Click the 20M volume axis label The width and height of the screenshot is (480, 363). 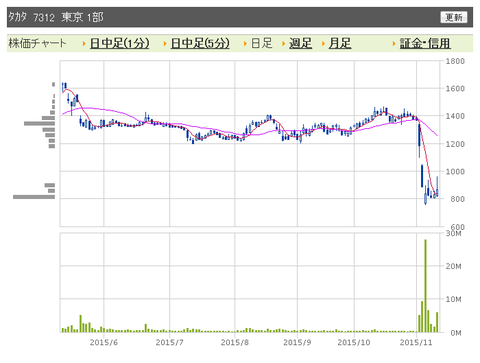[x=454, y=266]
